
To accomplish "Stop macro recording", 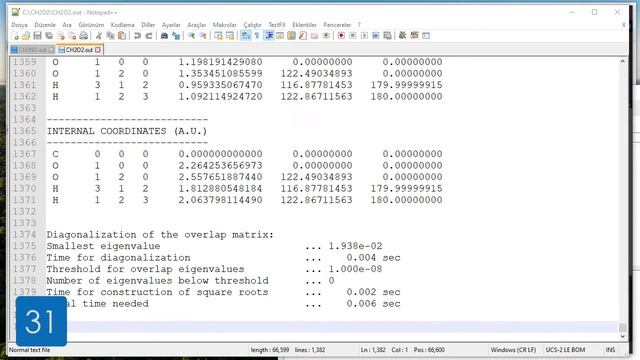I will click(353, 36).
